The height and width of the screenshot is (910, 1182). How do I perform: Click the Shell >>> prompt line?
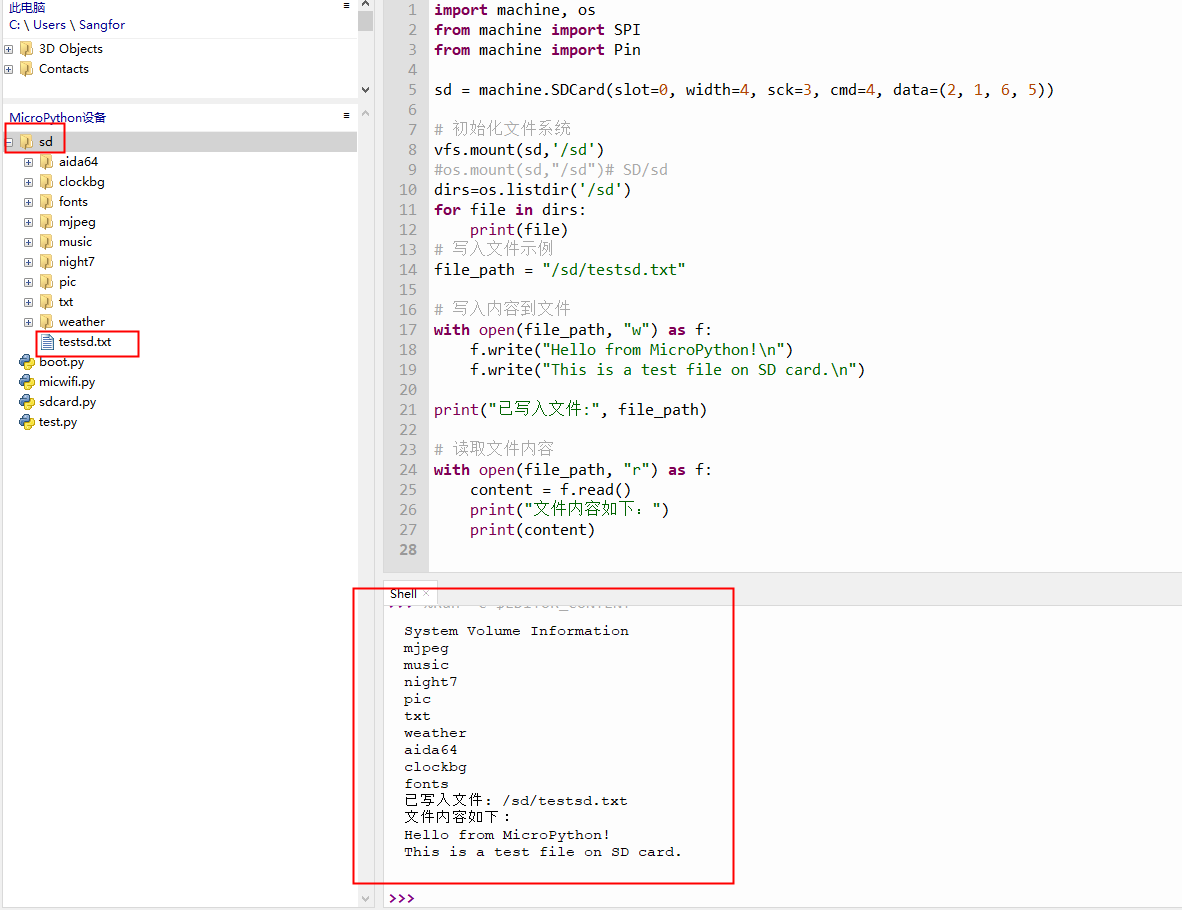(x=400, y=897)
